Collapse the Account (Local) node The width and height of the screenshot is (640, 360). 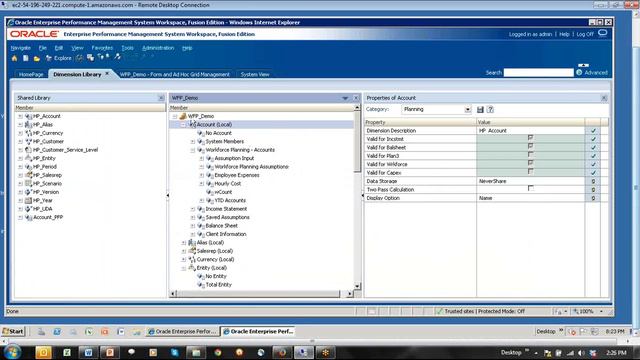[184, 125]
